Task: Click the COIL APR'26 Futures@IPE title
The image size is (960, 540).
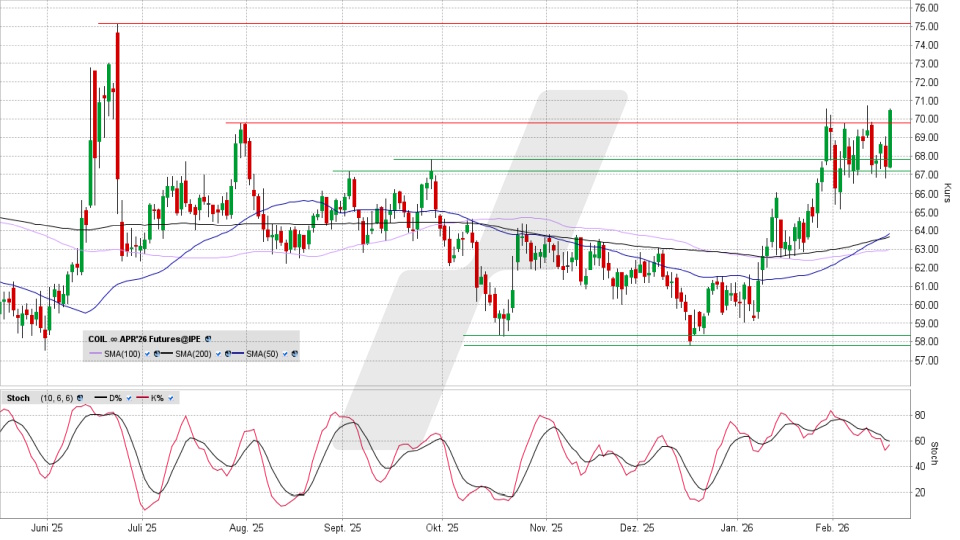Action: coord(144,339)
